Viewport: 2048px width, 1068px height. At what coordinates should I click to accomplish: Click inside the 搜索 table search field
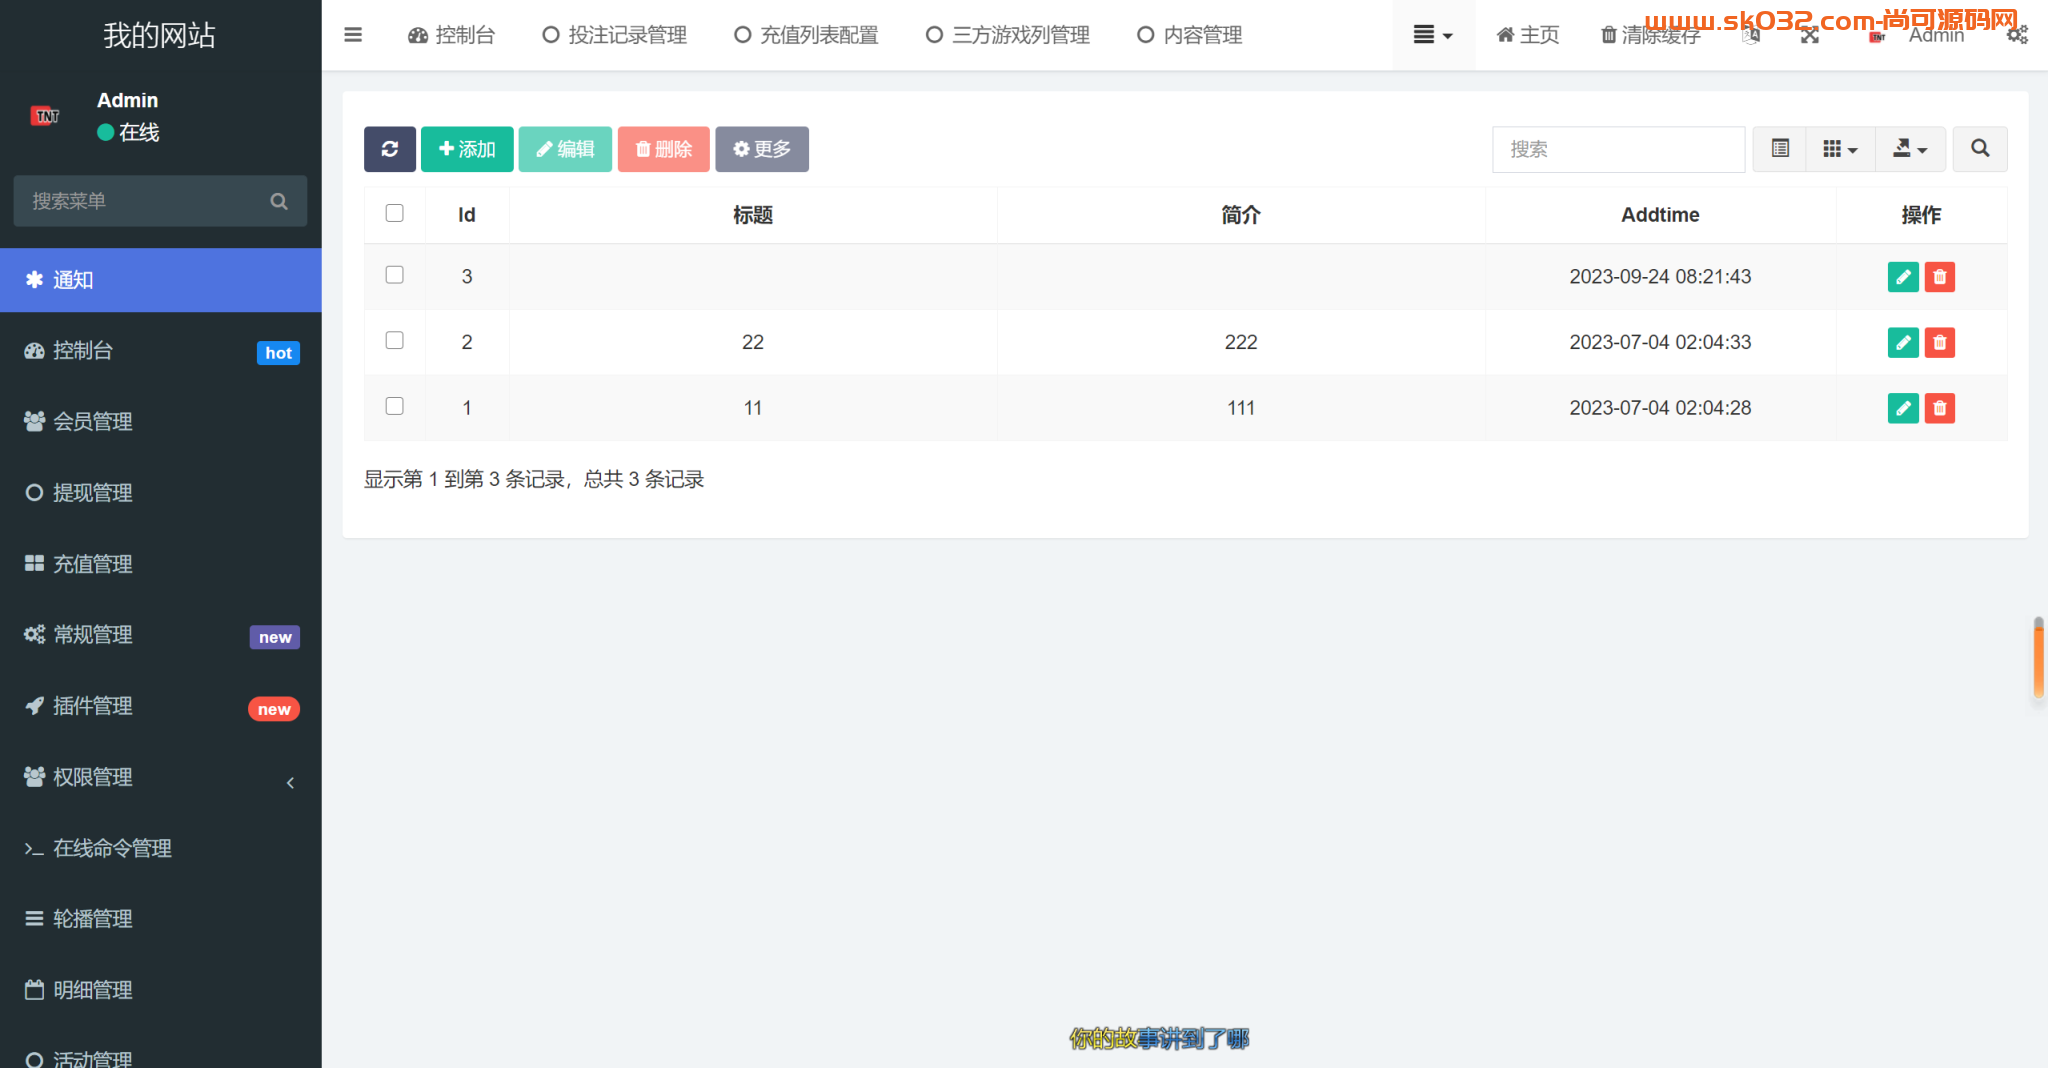click(1618, 149)
